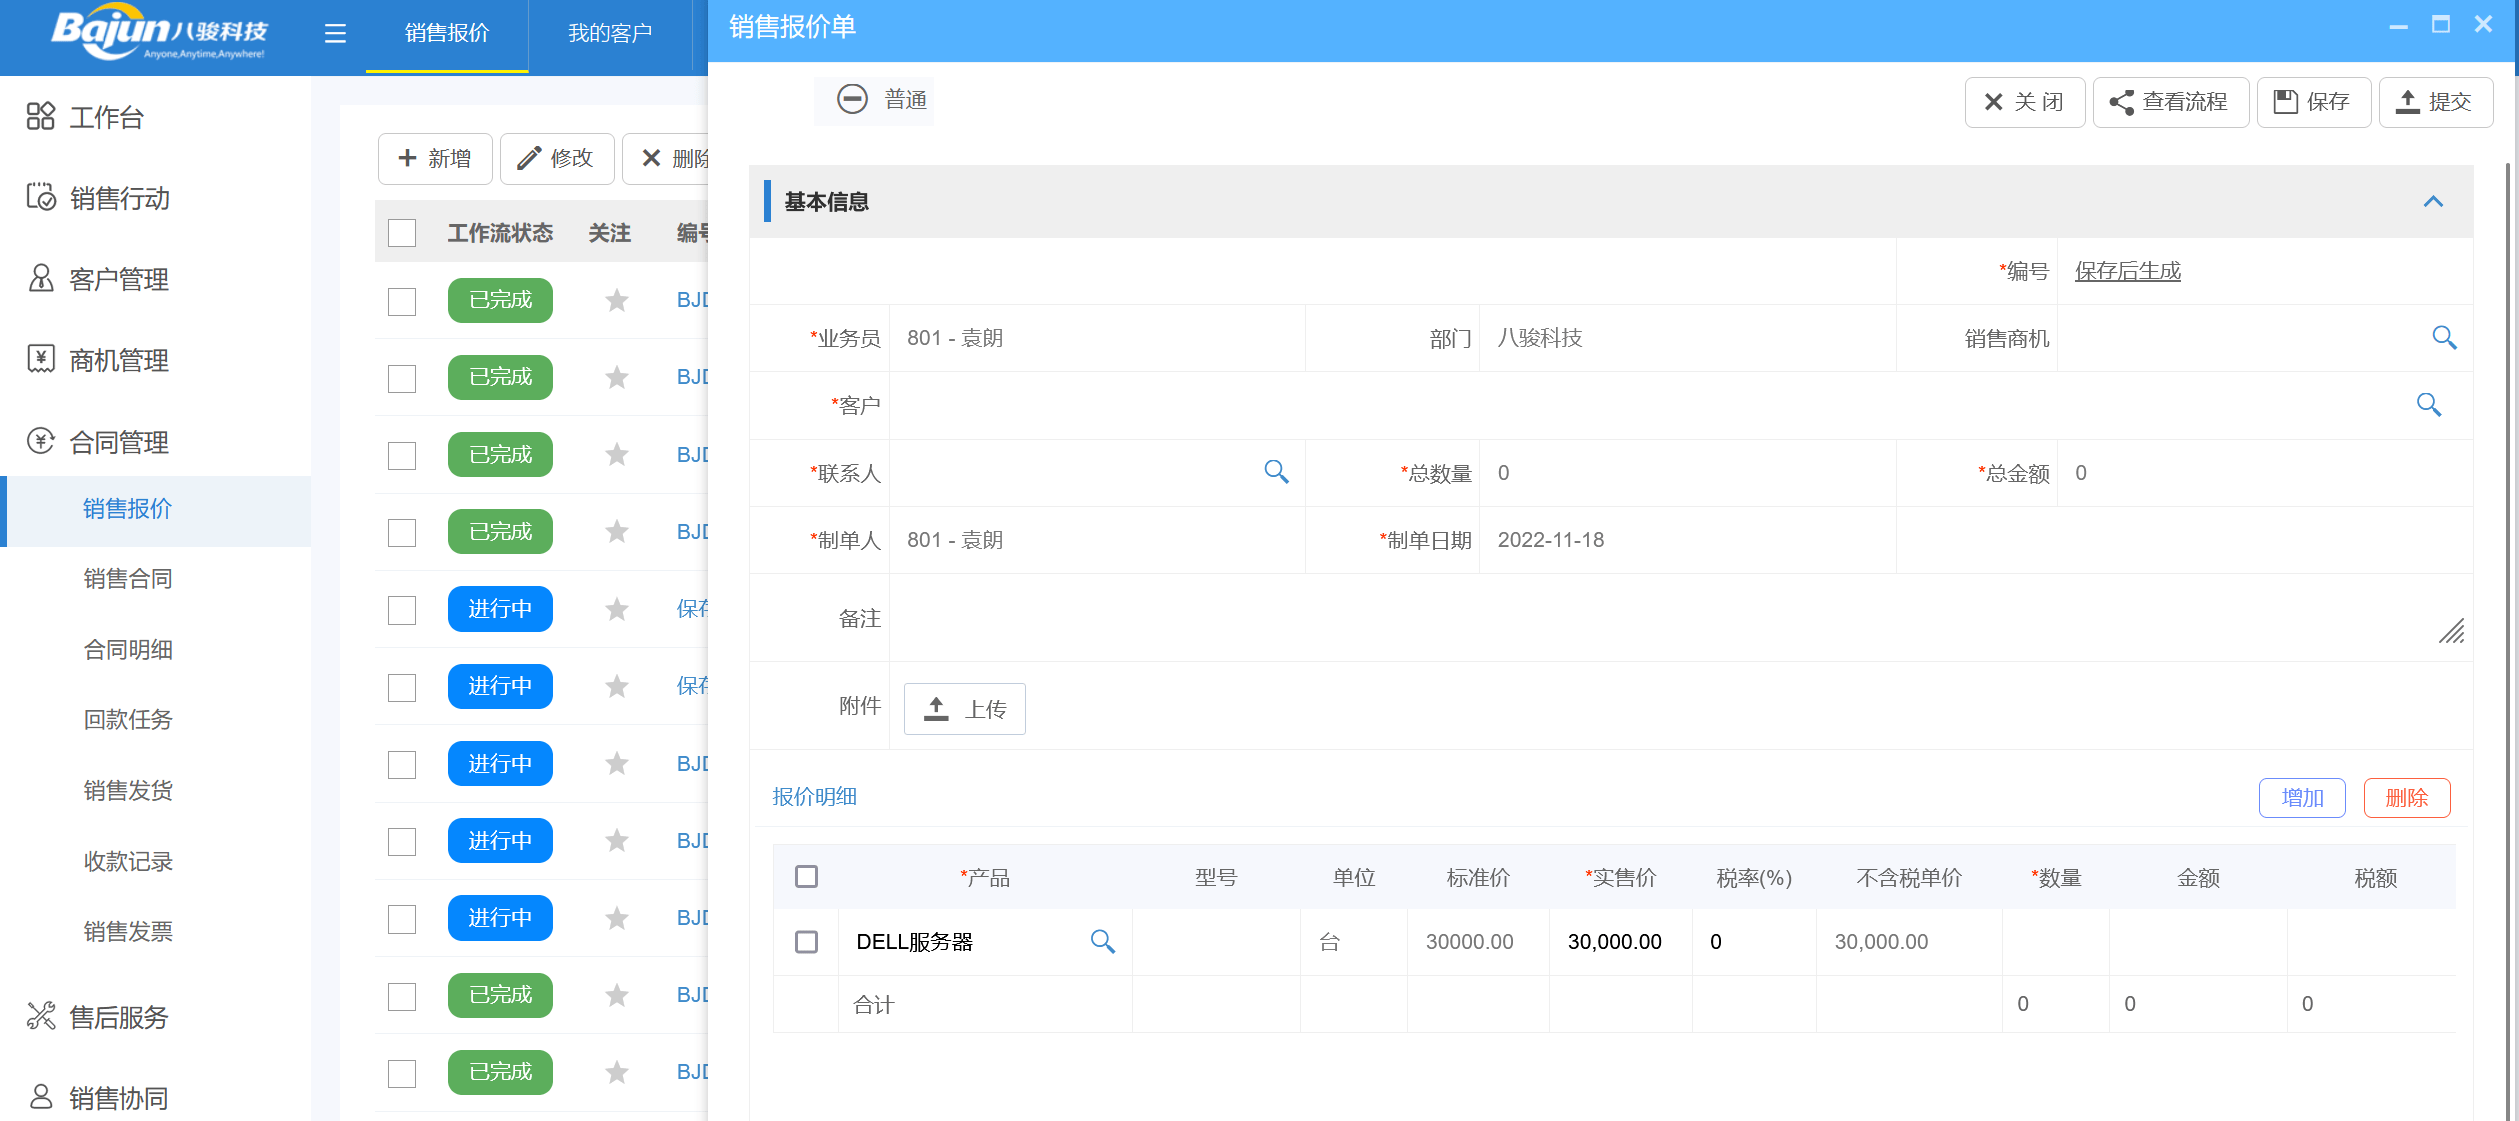
Task: Select the 商机管理 sidebar icon
Action: [x=41, y=360]
